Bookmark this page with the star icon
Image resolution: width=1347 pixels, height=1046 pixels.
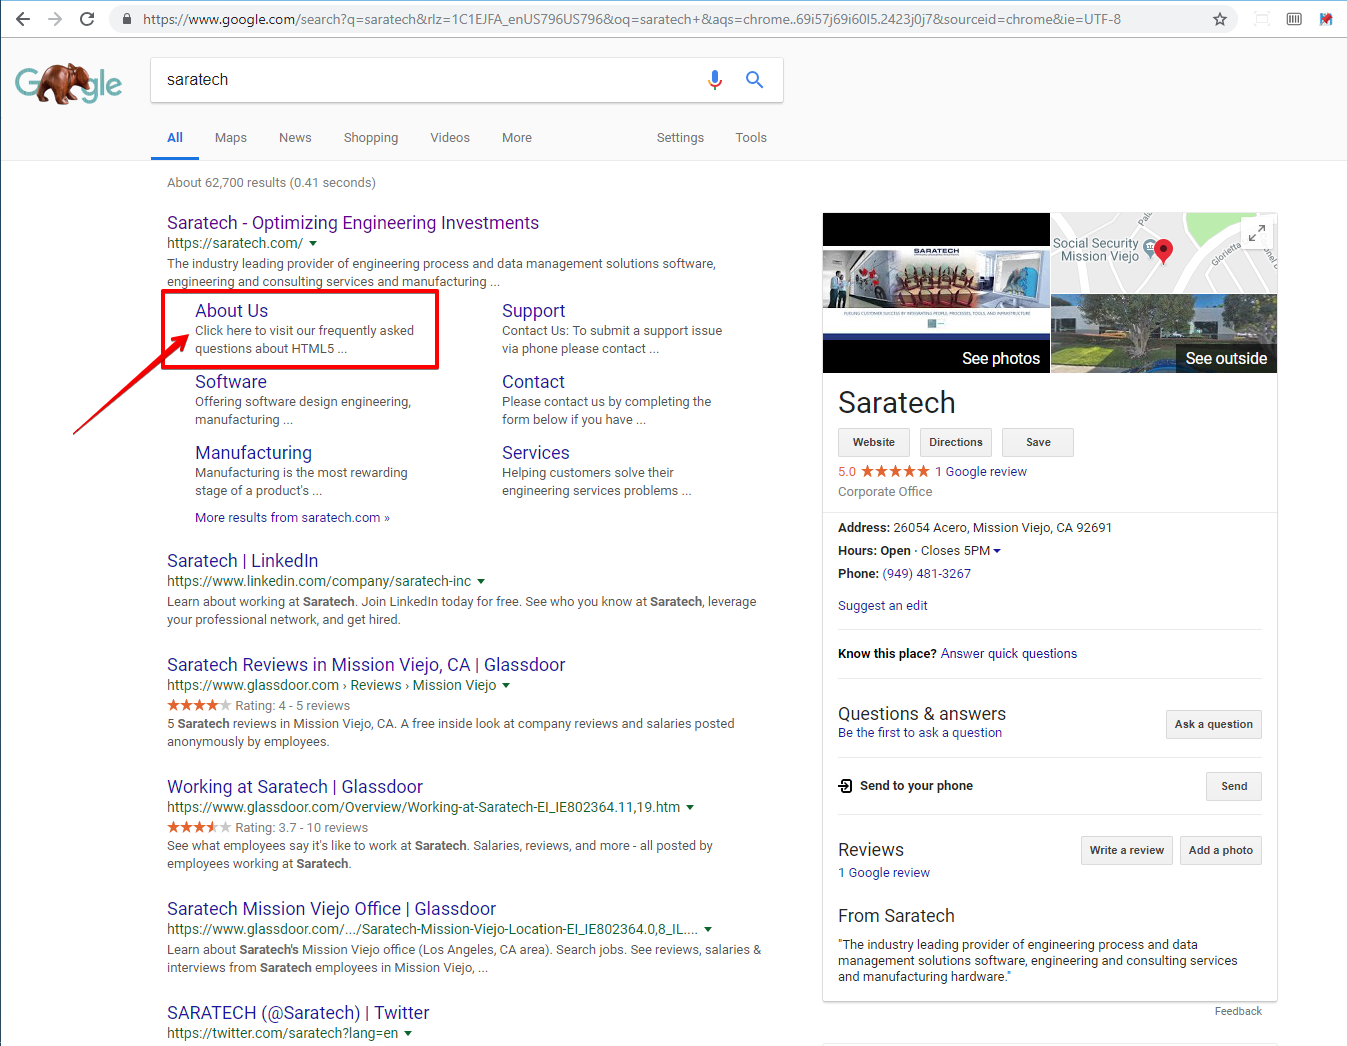(x=1220, y=19)
